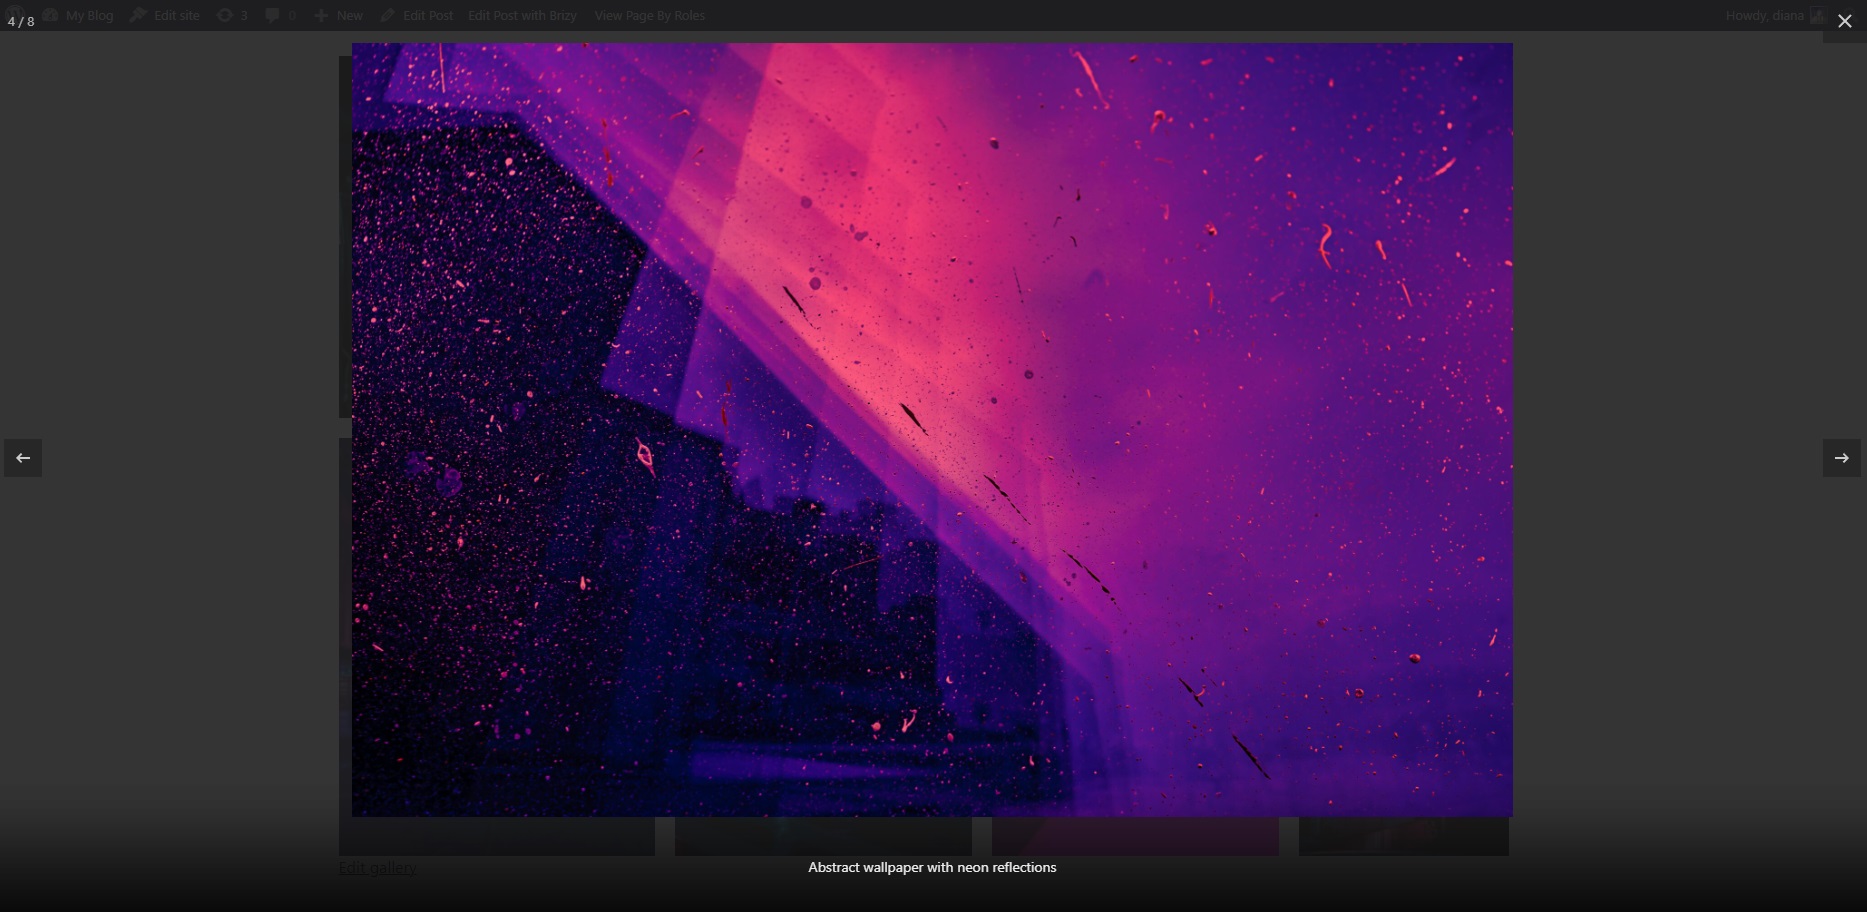
Task: Open the updates icon showing 3
Action: (x=225, y=15)
